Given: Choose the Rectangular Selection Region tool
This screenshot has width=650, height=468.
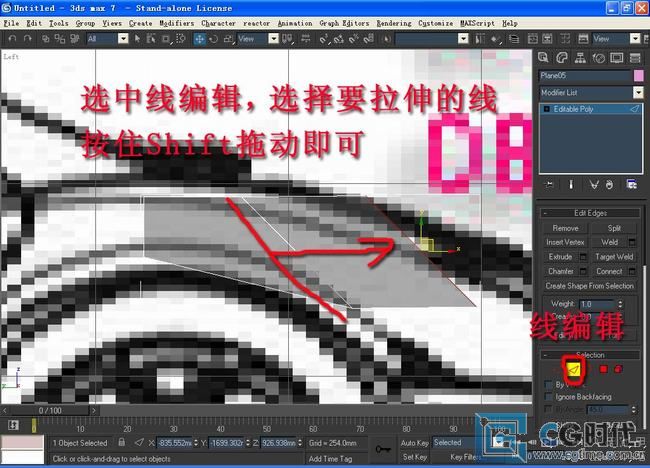Looking at the screenshot, I should click(x=166, y=39).
